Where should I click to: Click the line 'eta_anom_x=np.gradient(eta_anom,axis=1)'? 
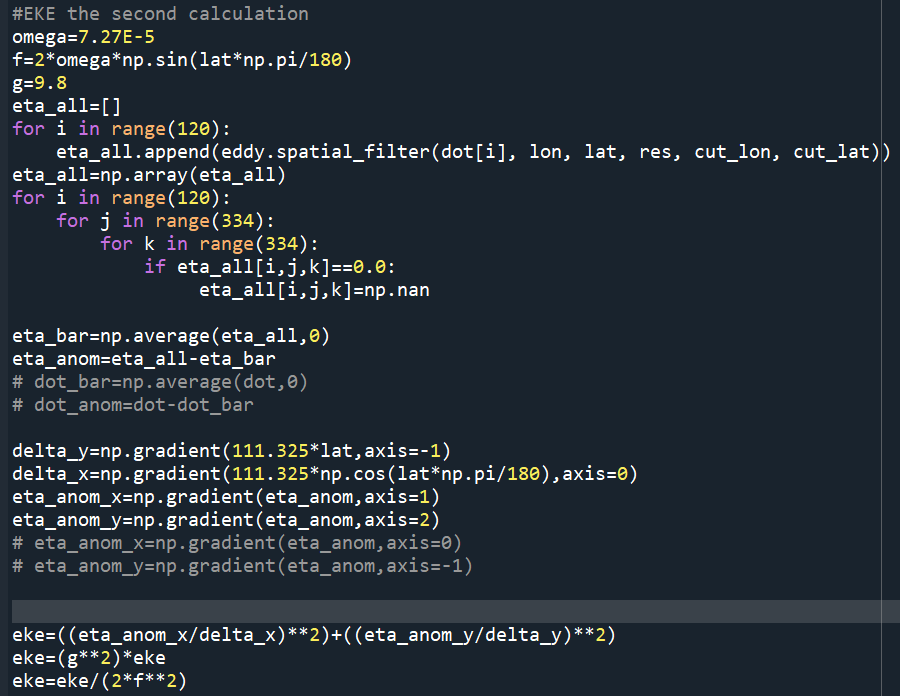pos(226,496)
